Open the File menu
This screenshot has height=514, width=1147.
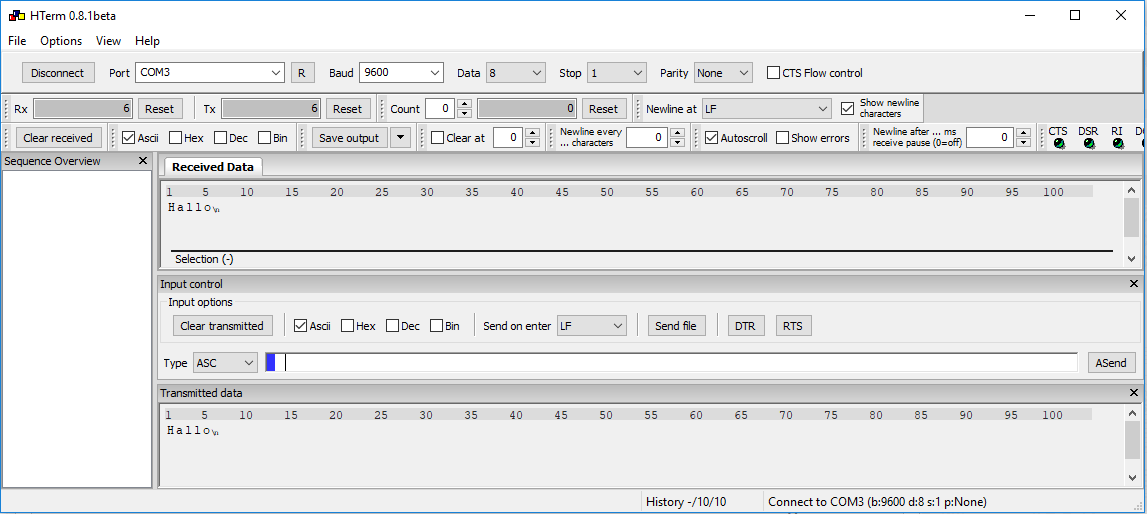pyautogui.click(x=17, y=41)
